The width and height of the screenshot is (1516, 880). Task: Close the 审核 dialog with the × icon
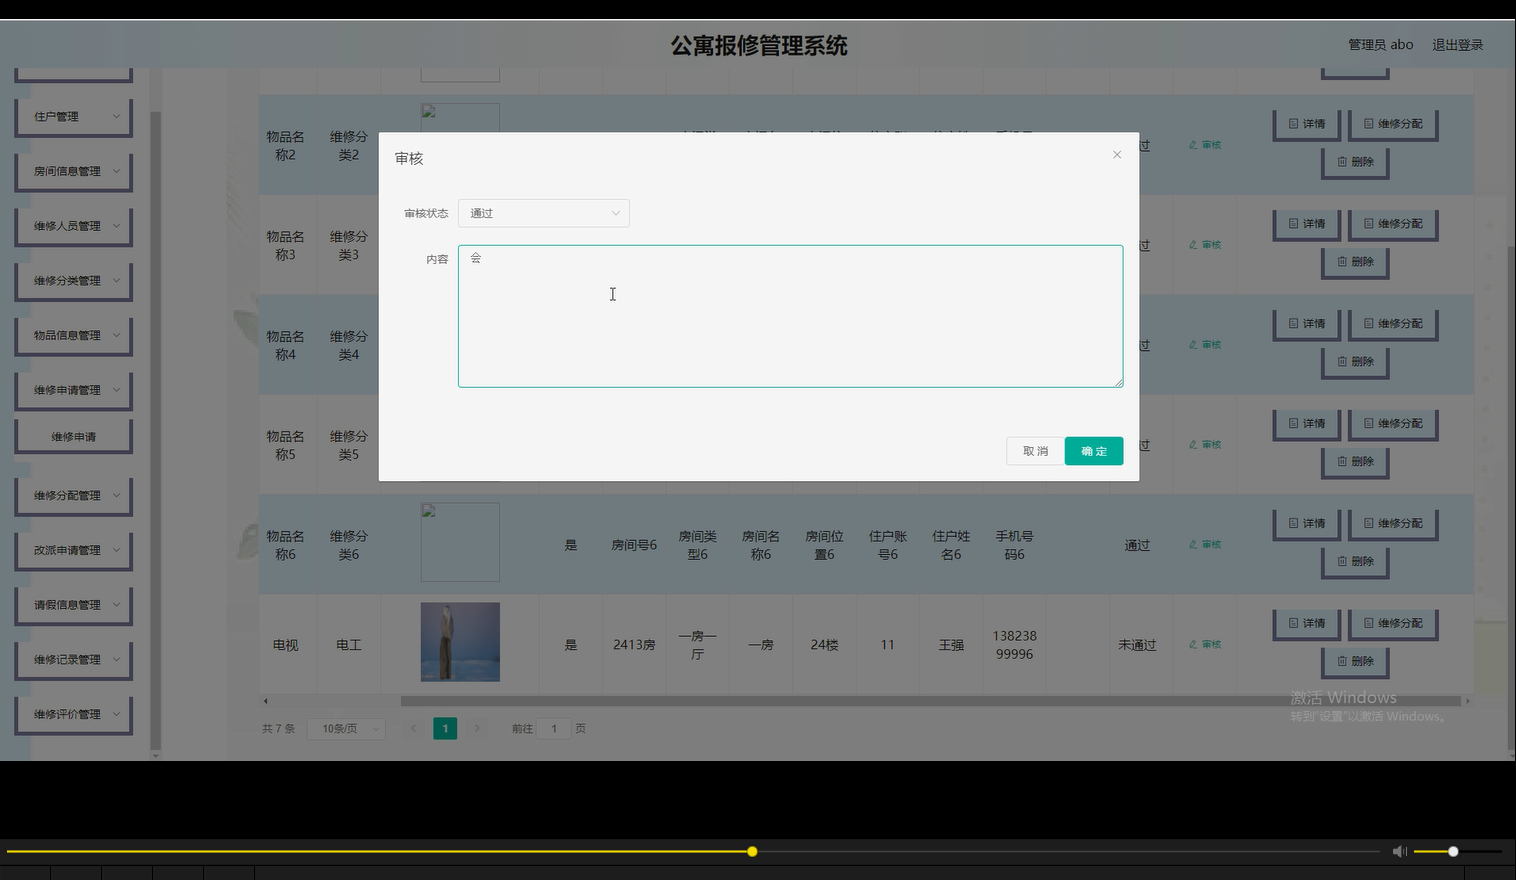pos(1116,154)
